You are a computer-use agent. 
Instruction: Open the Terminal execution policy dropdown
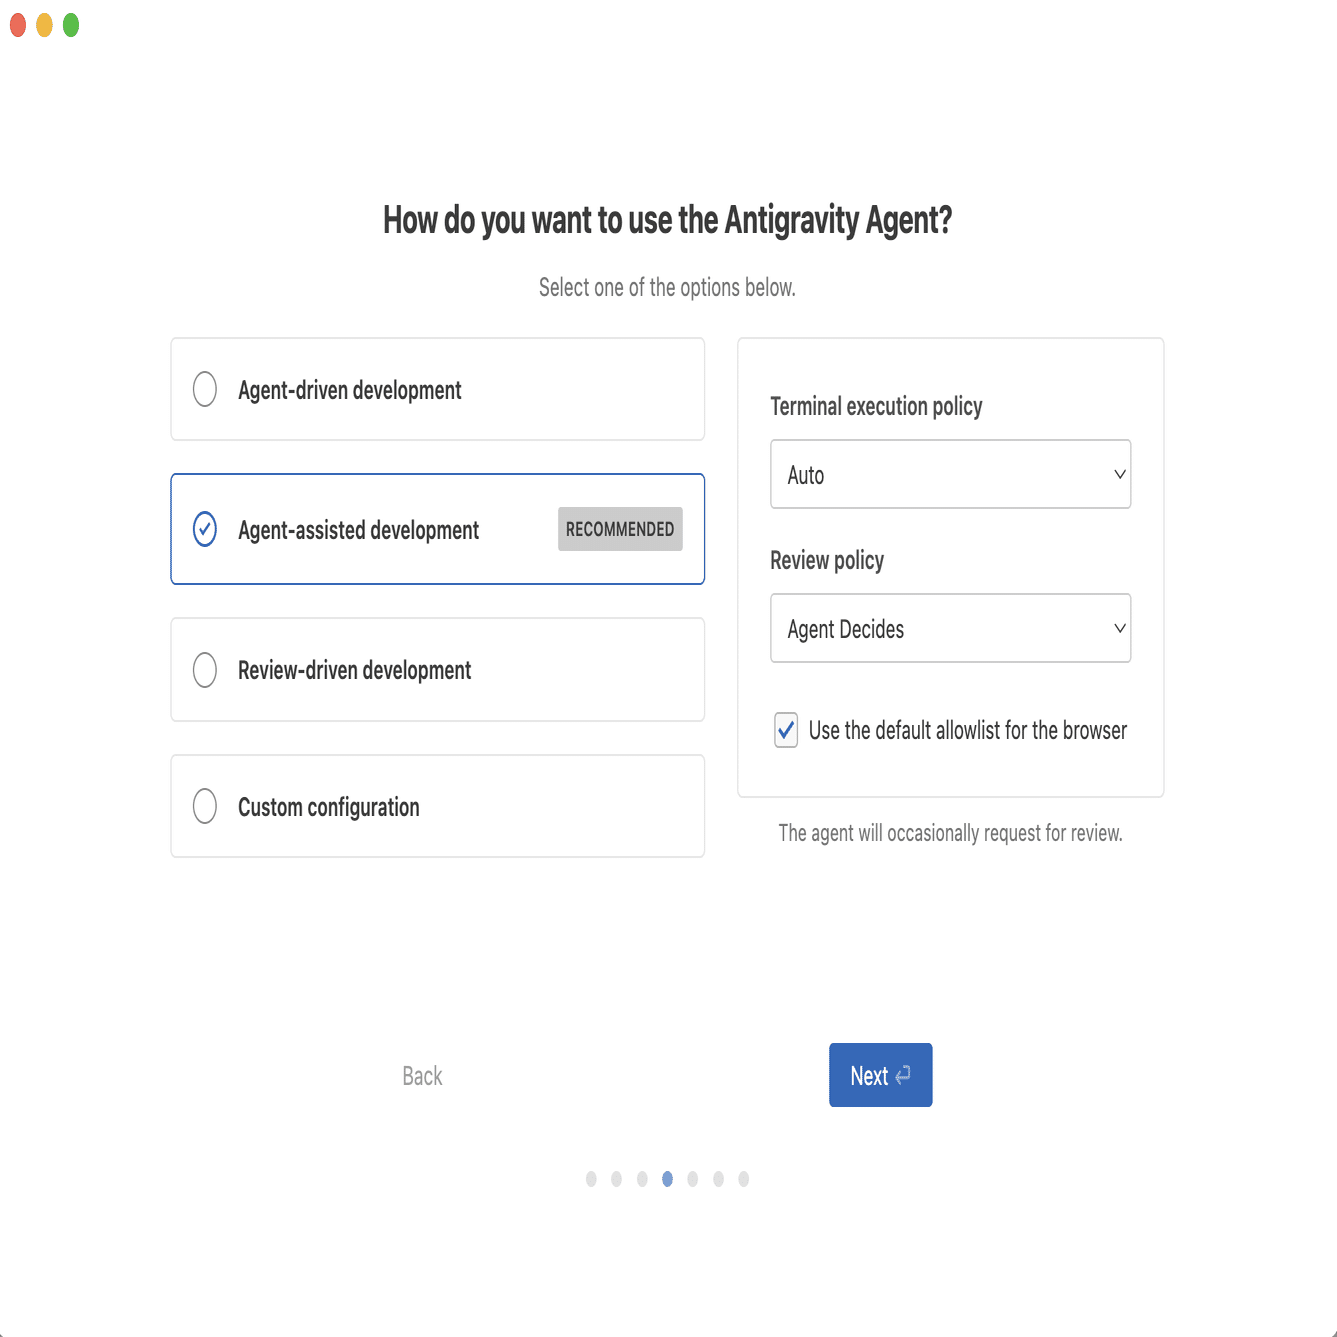(x=950, y=474)
